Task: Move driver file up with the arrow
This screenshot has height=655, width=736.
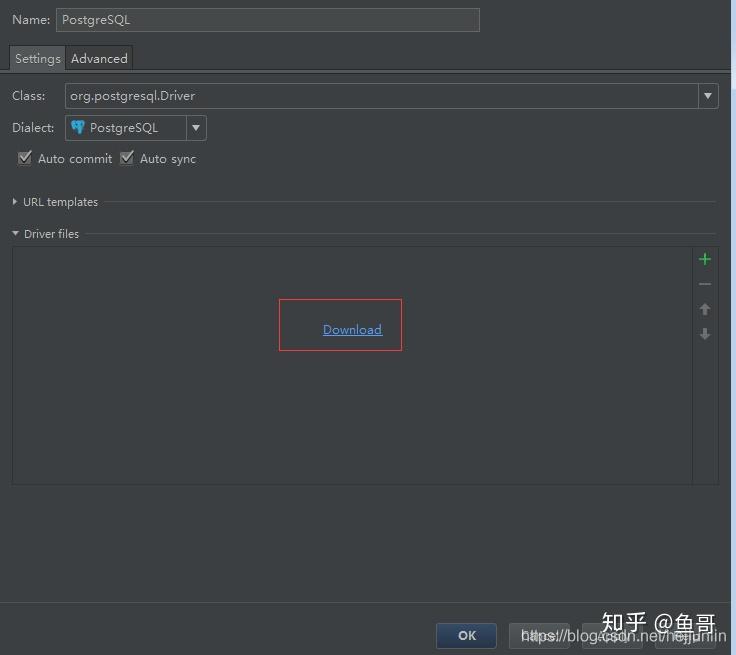Action: coord(705,309)
